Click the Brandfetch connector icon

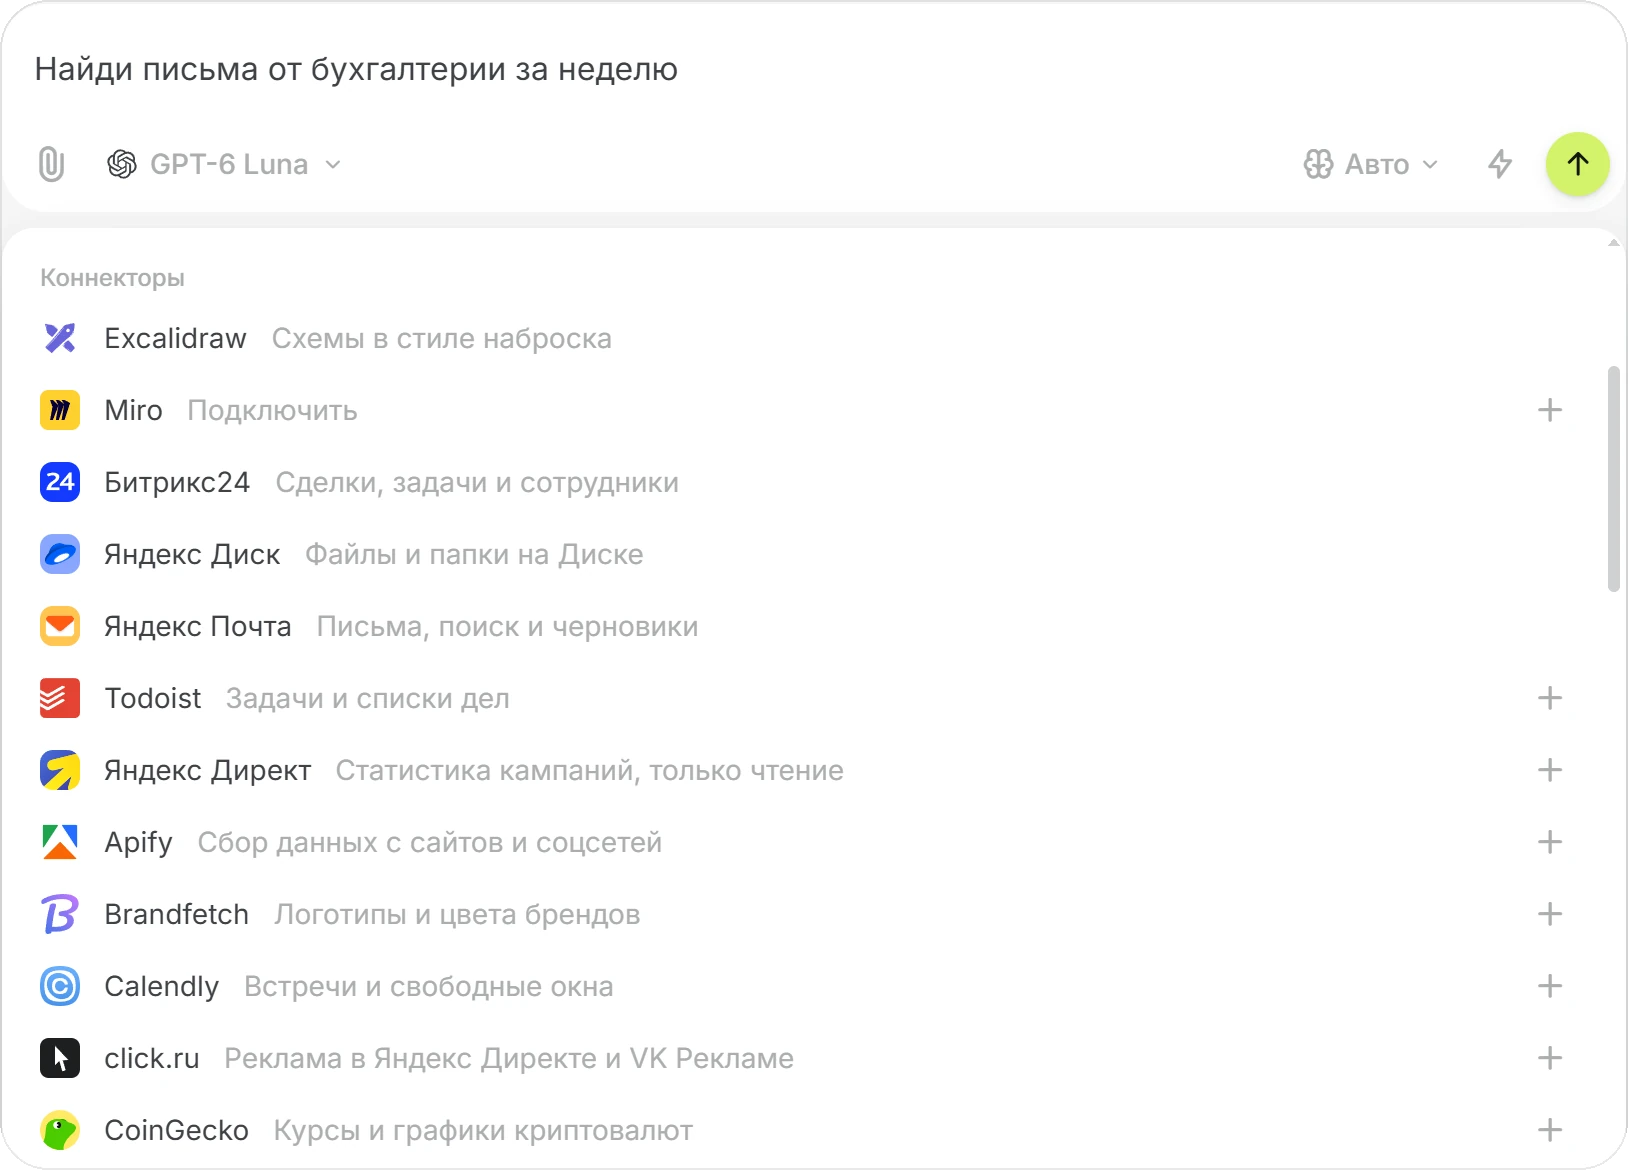coord(60,914)
